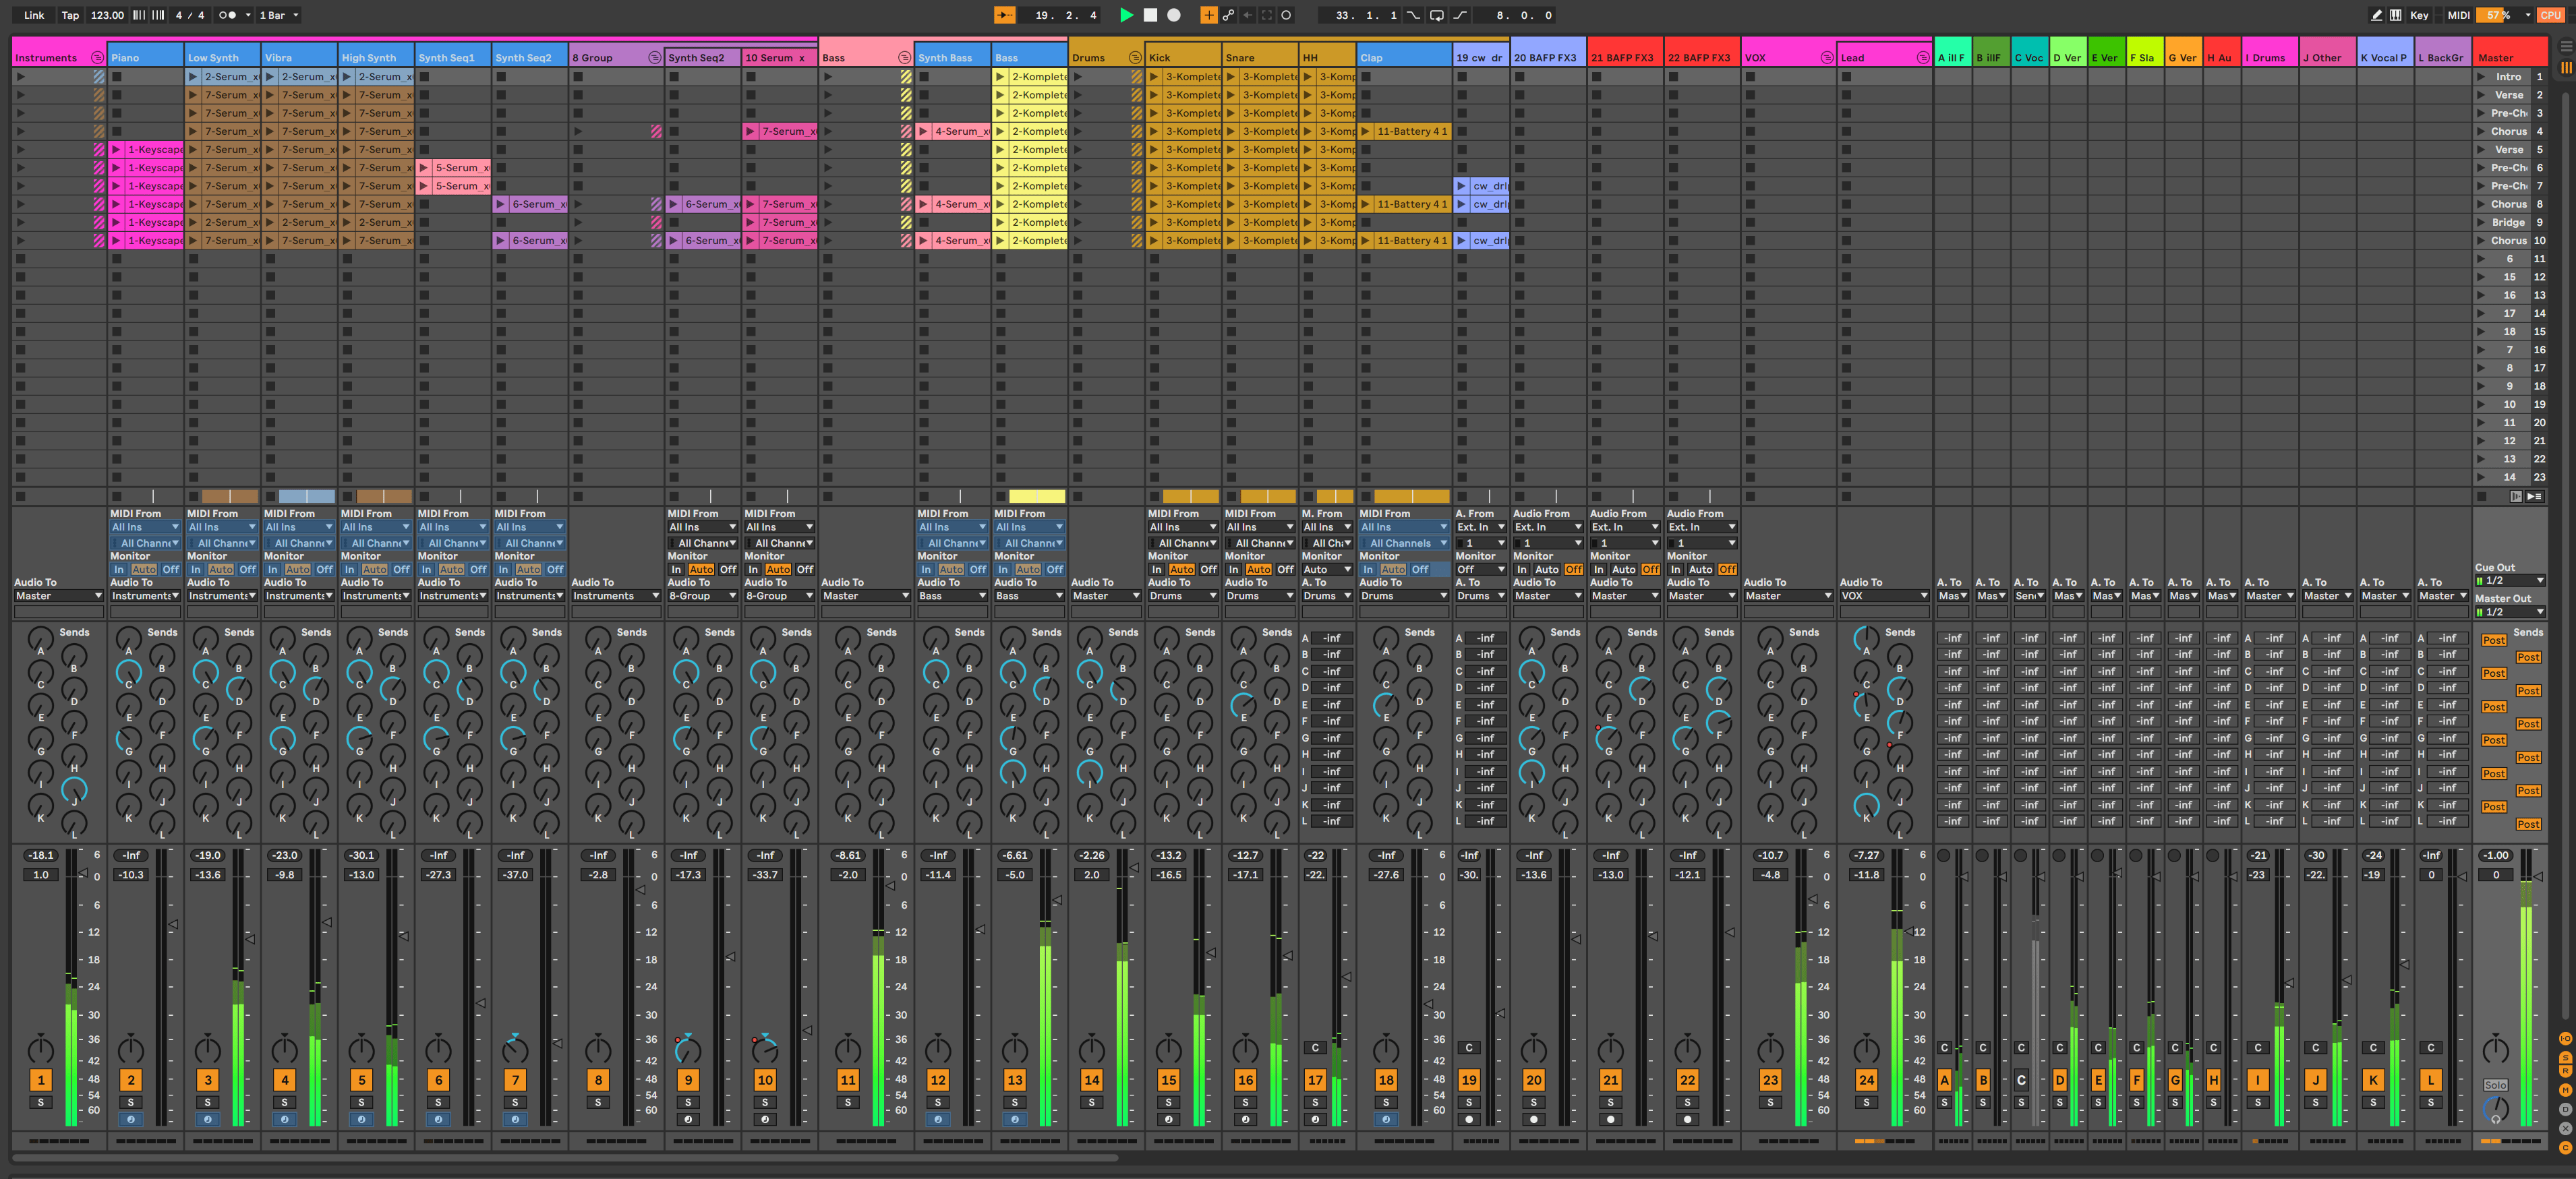Click the Arrangement Record circle button
The height and width of the screenshot is (1179, 2576).
coord(1174,15)
